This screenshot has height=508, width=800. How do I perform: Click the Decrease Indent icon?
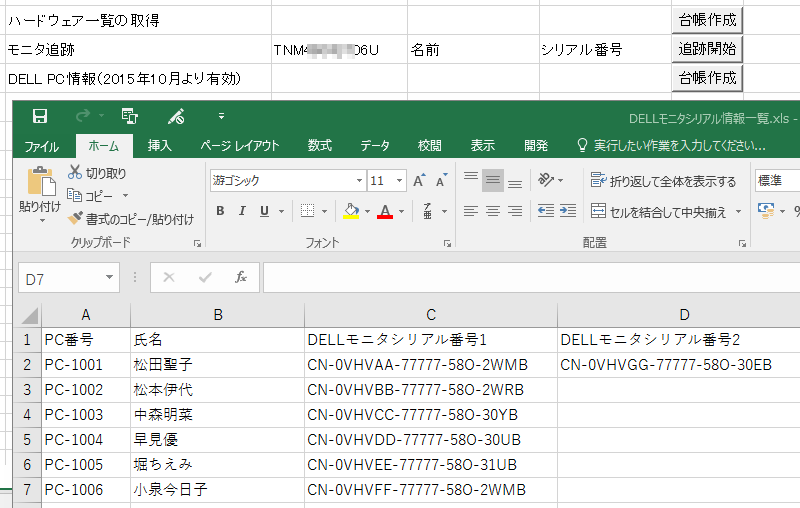point(546,211)
